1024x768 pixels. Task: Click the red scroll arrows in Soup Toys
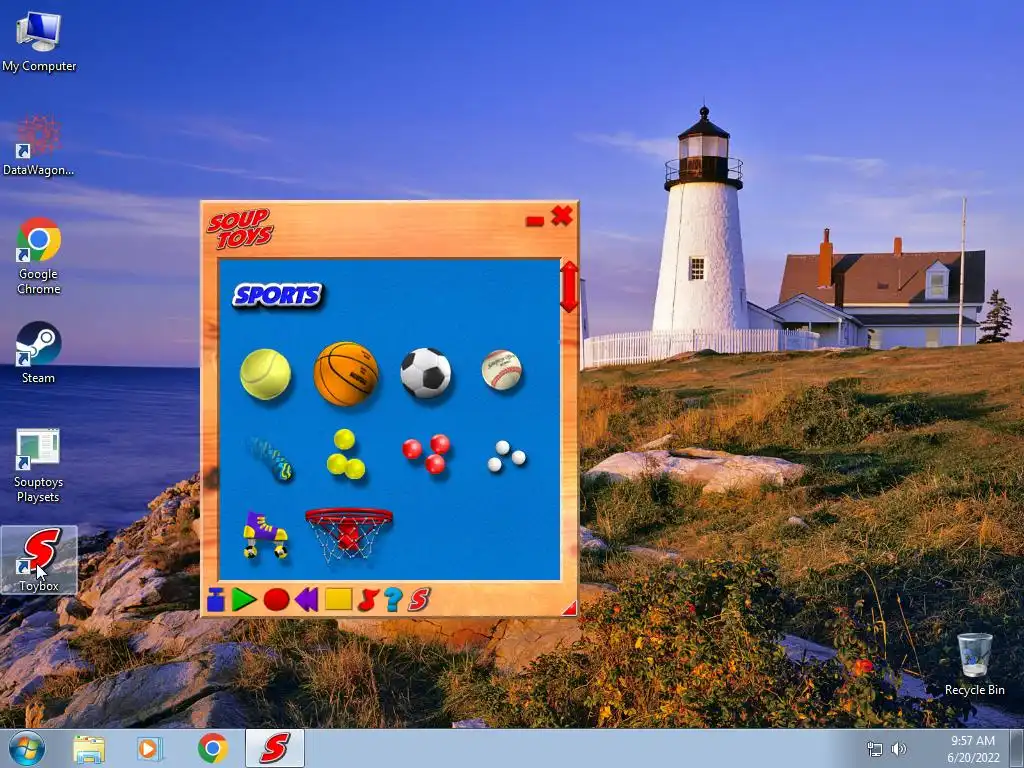point(569,287)
